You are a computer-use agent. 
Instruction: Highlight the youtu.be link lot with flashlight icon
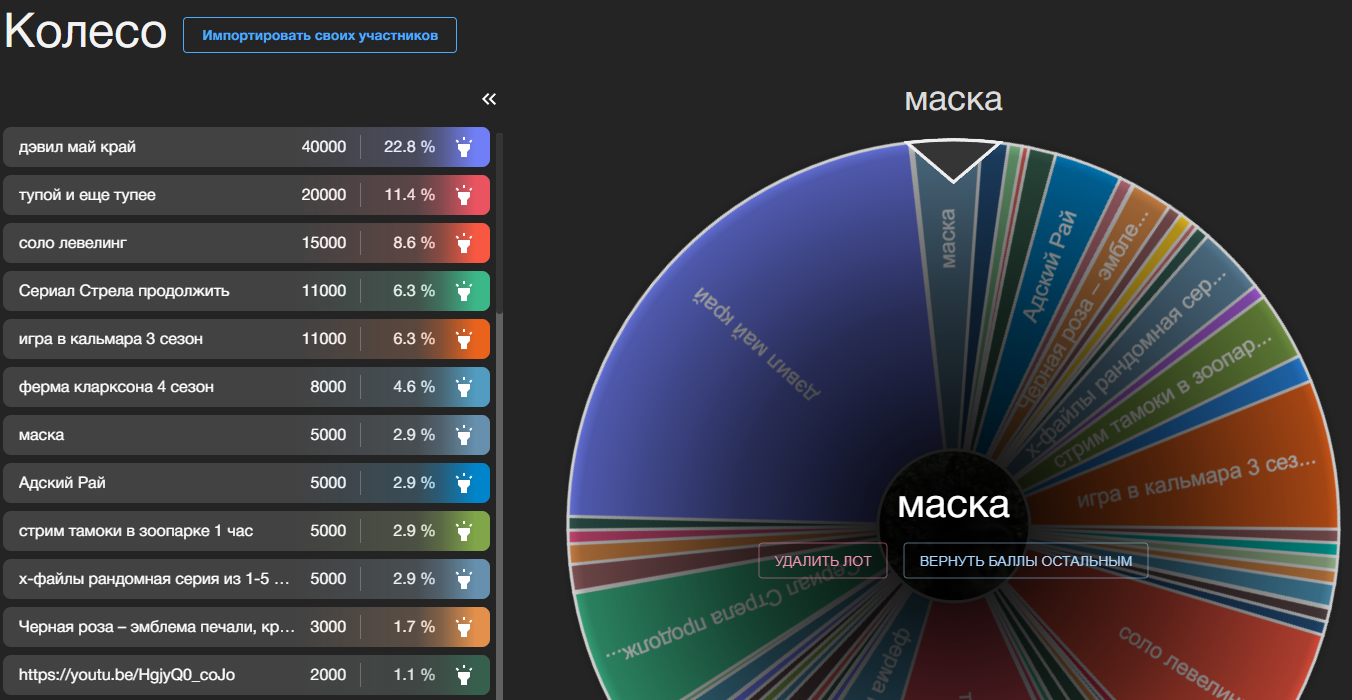pos(464,675)
